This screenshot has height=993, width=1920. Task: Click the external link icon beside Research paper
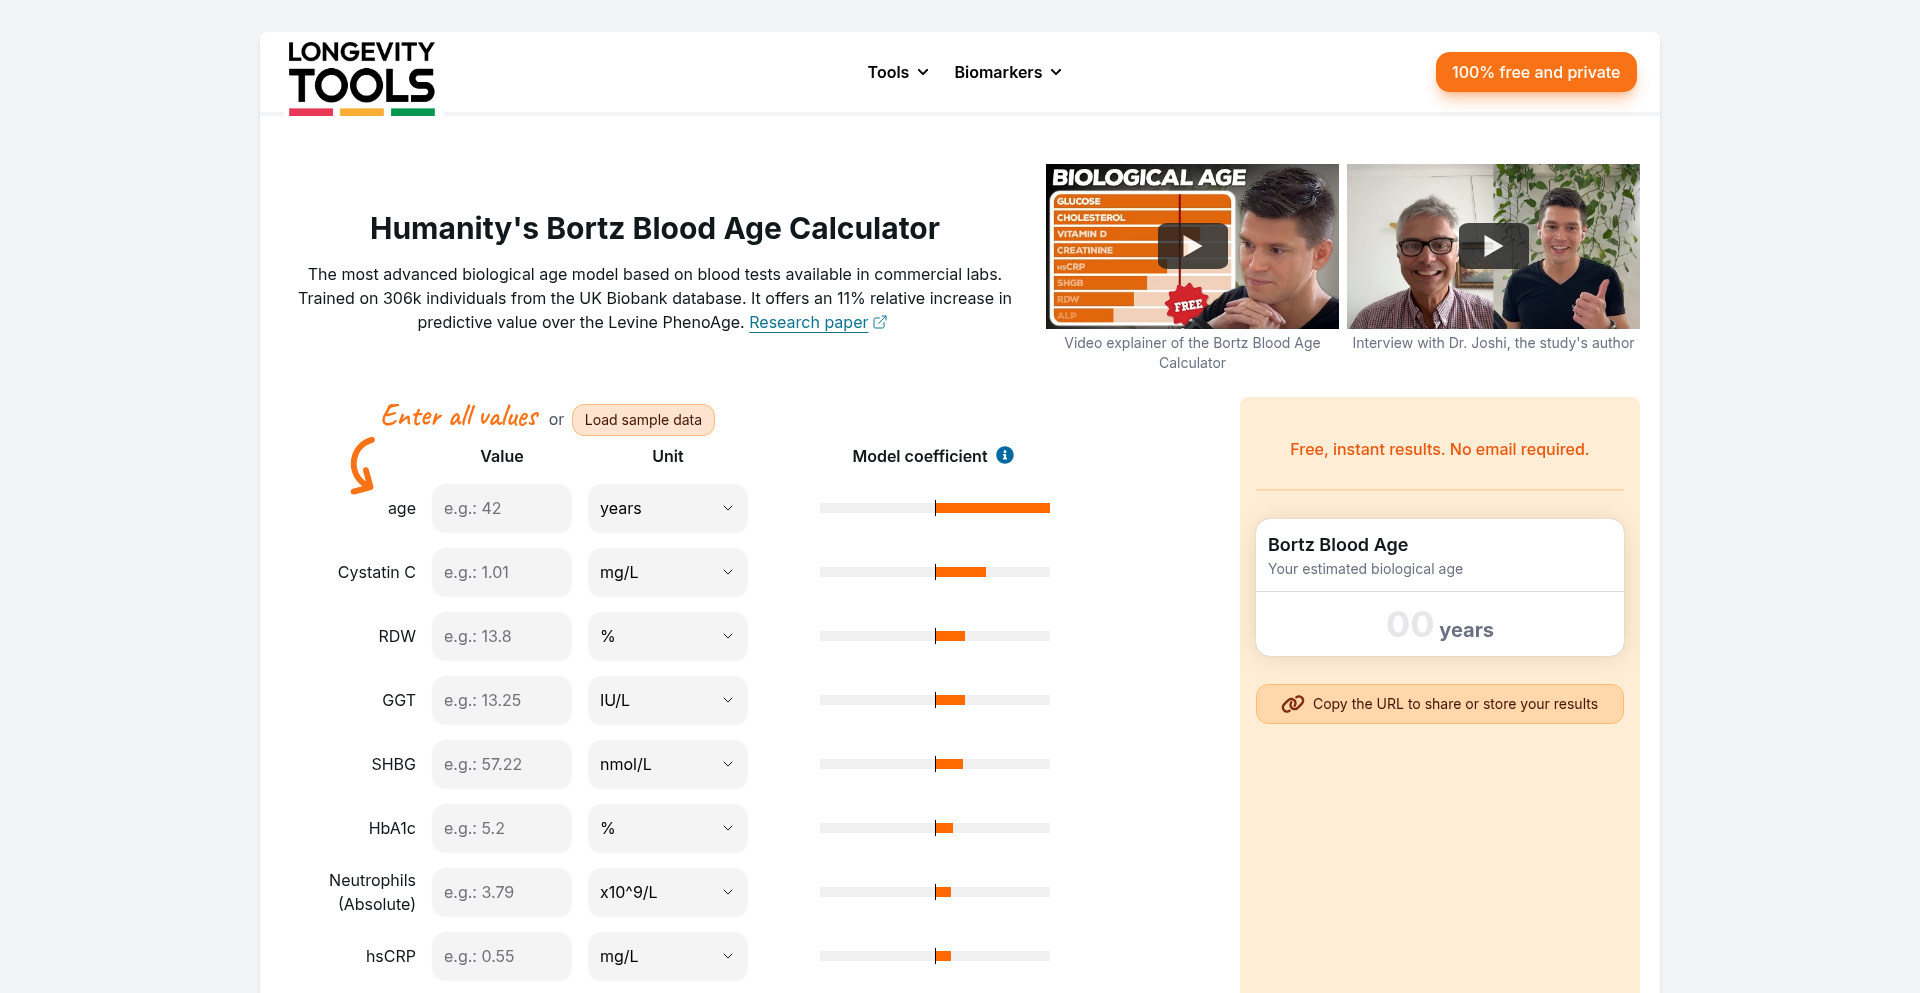[880, 322]
